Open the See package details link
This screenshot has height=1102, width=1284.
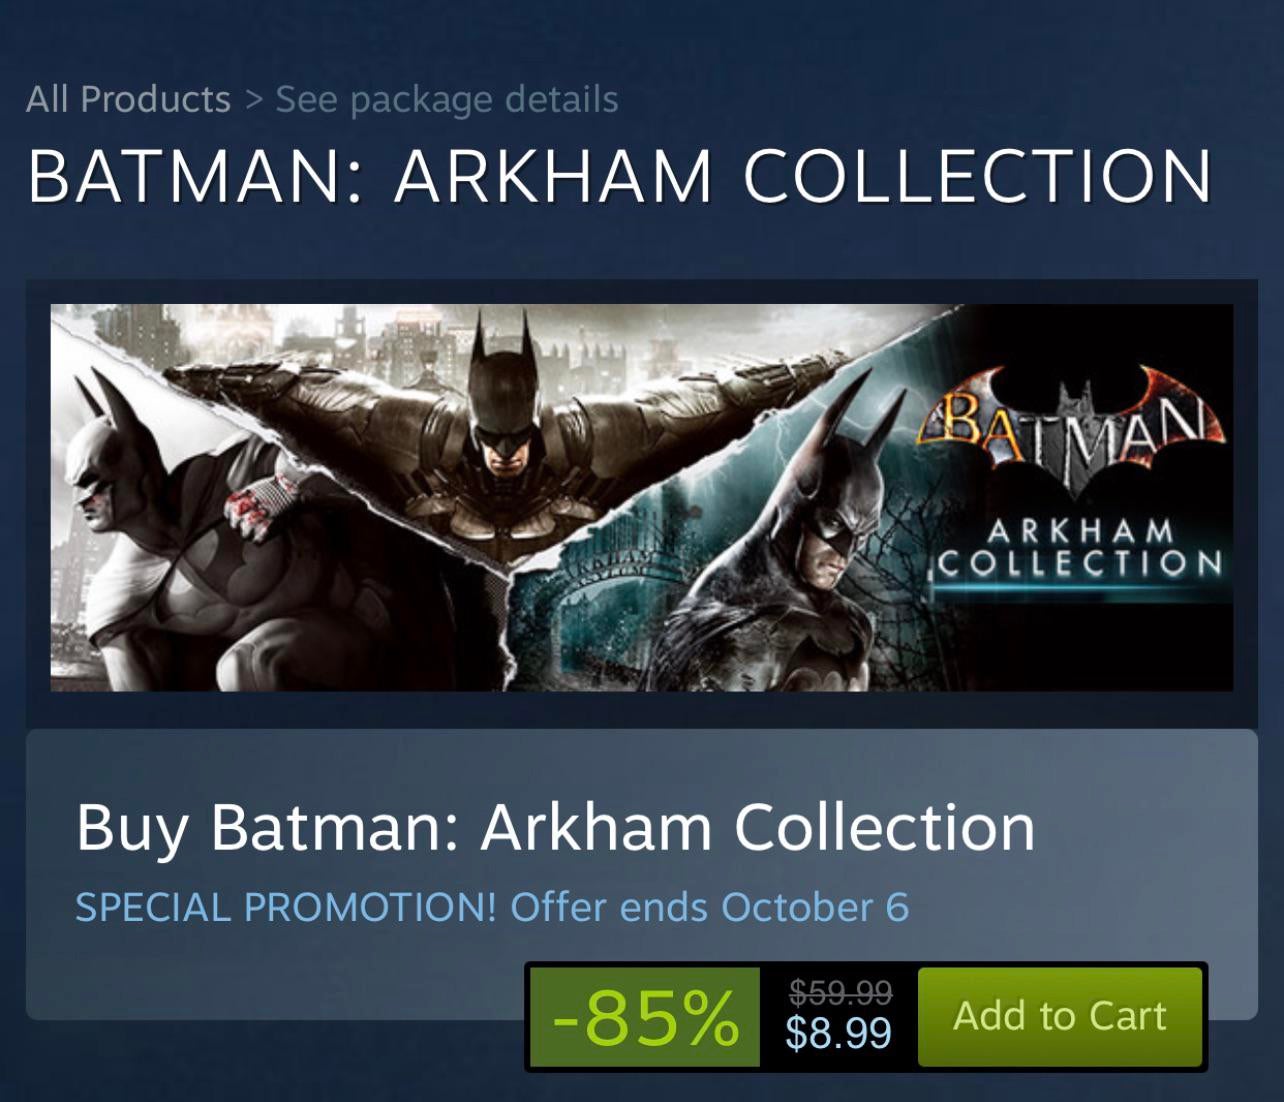446,99
